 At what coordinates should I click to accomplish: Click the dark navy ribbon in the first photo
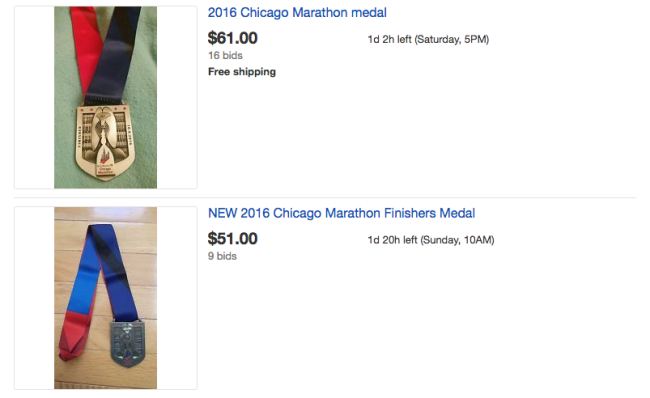click(x=116, y=54)
